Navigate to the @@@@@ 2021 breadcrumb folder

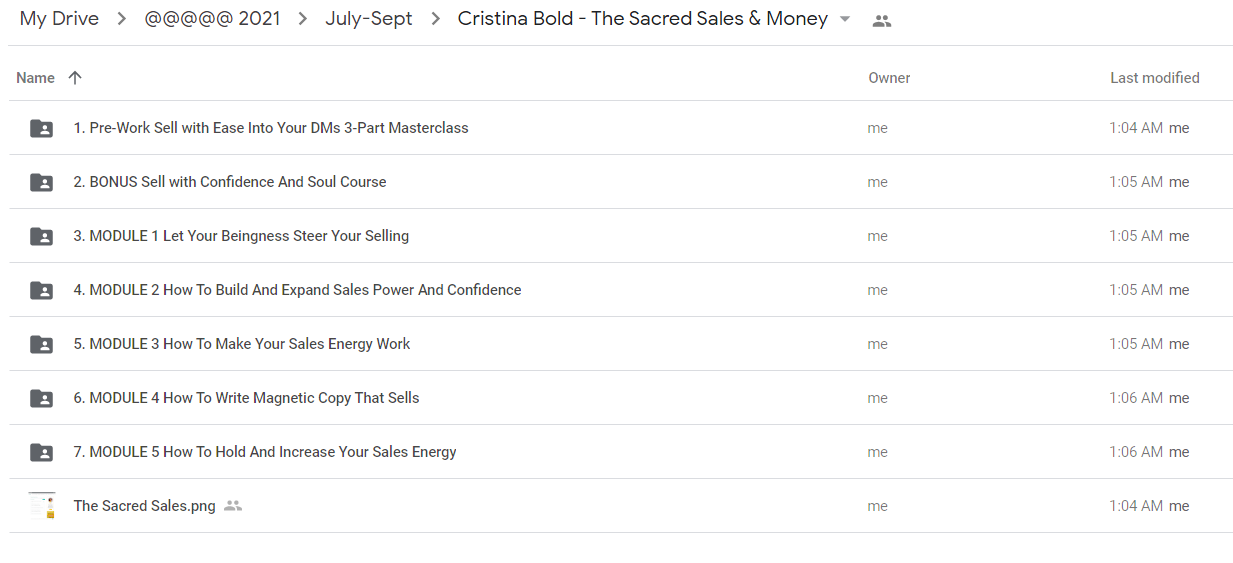(212, 19)
